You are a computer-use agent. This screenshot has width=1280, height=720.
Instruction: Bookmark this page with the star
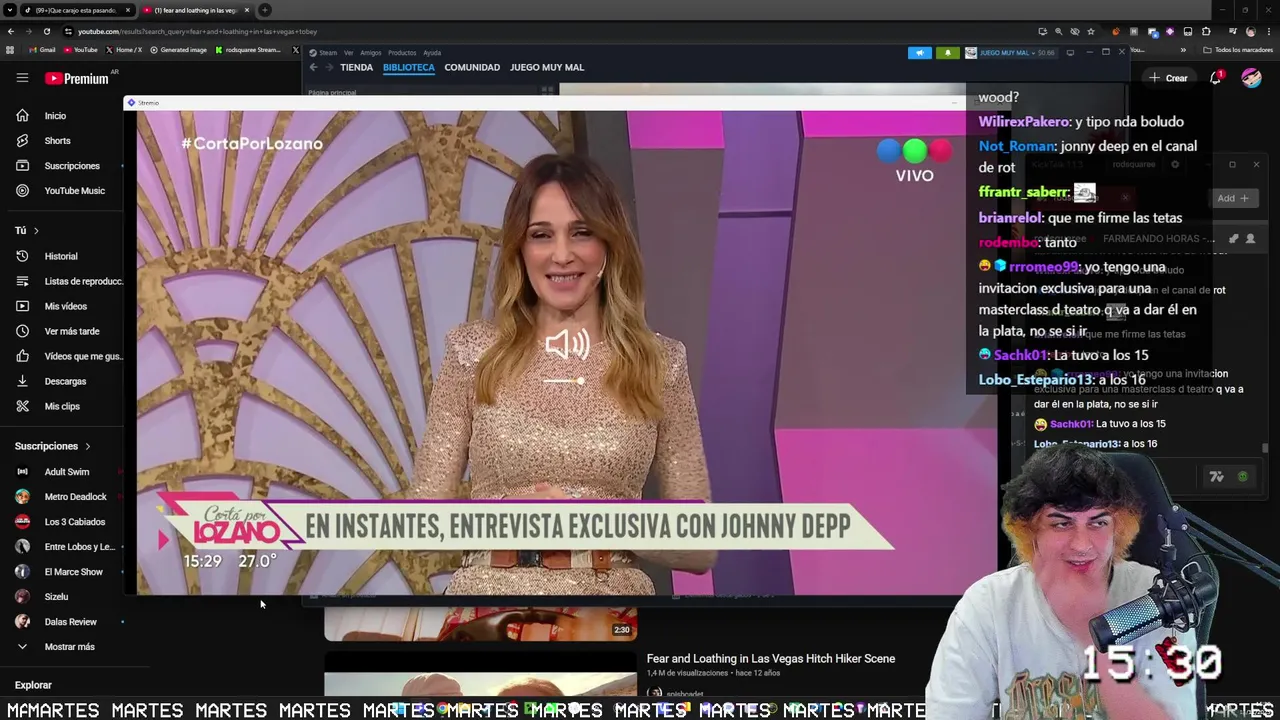pyautogui.click(x=1090, y=31)
